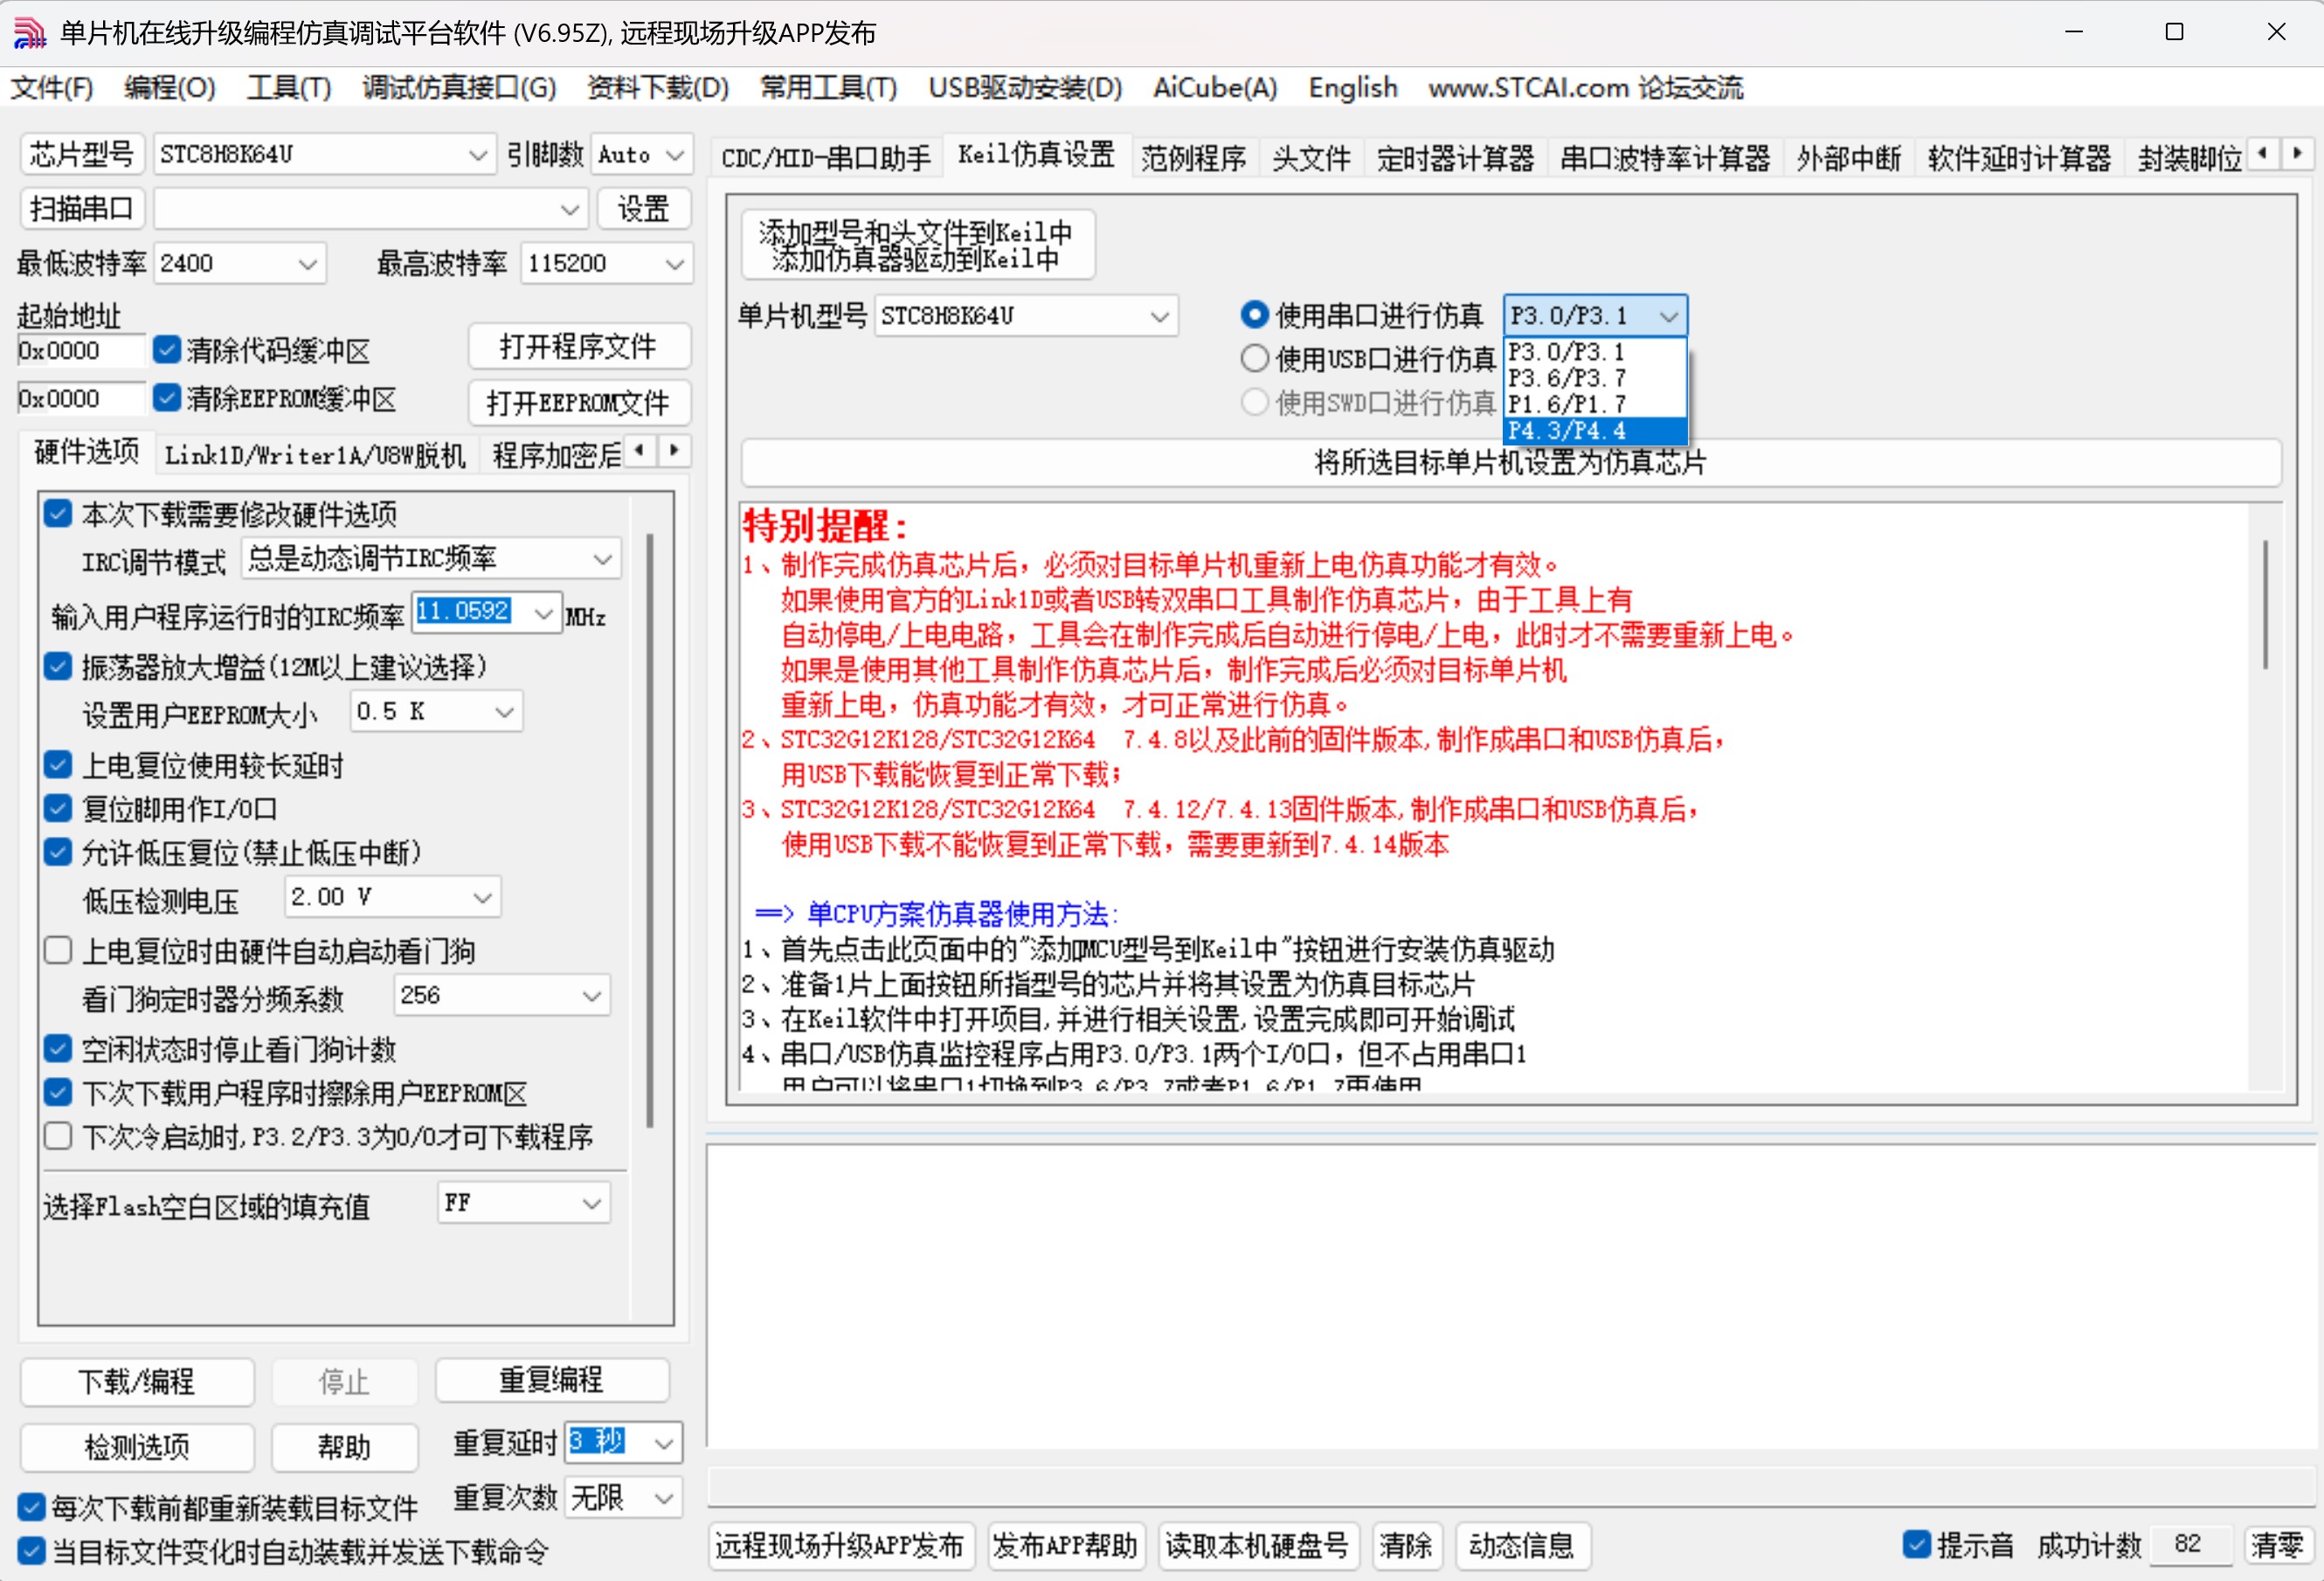This screenshot has width=2324, height=1581.
Task: Open 编程(O) menu
Action: click(170, 88)
